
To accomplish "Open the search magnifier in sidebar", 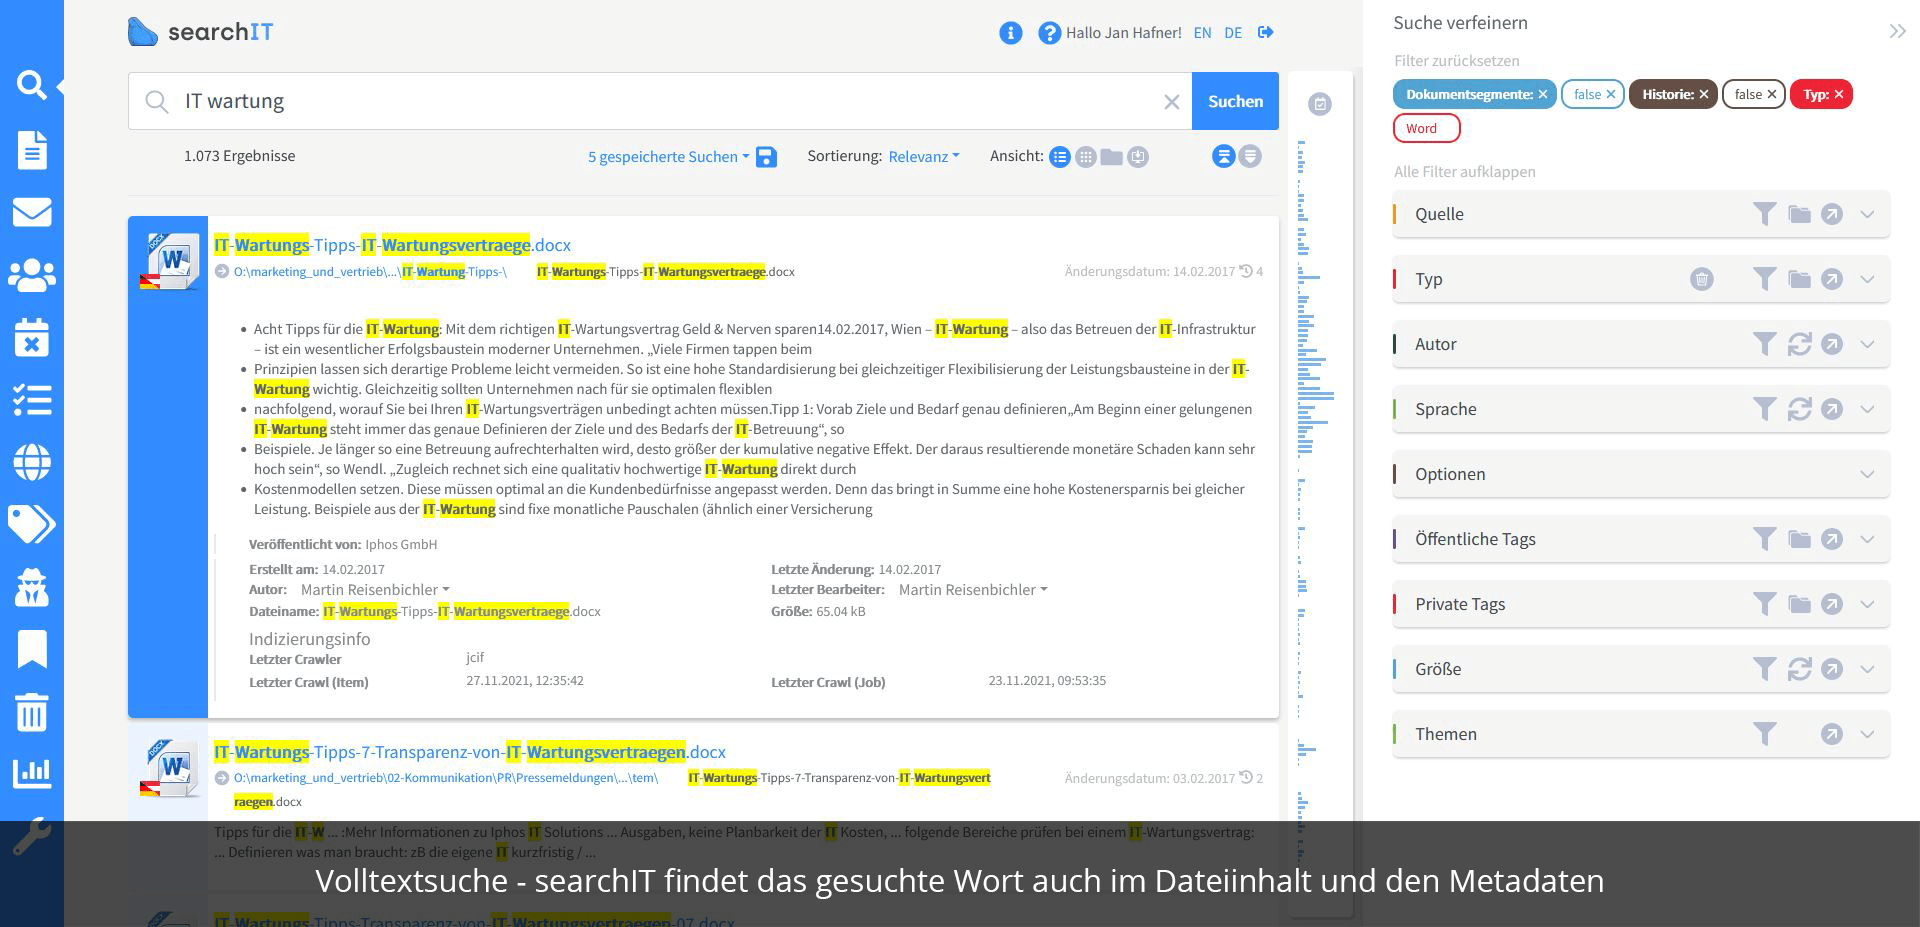I will (x=31, y=85).
